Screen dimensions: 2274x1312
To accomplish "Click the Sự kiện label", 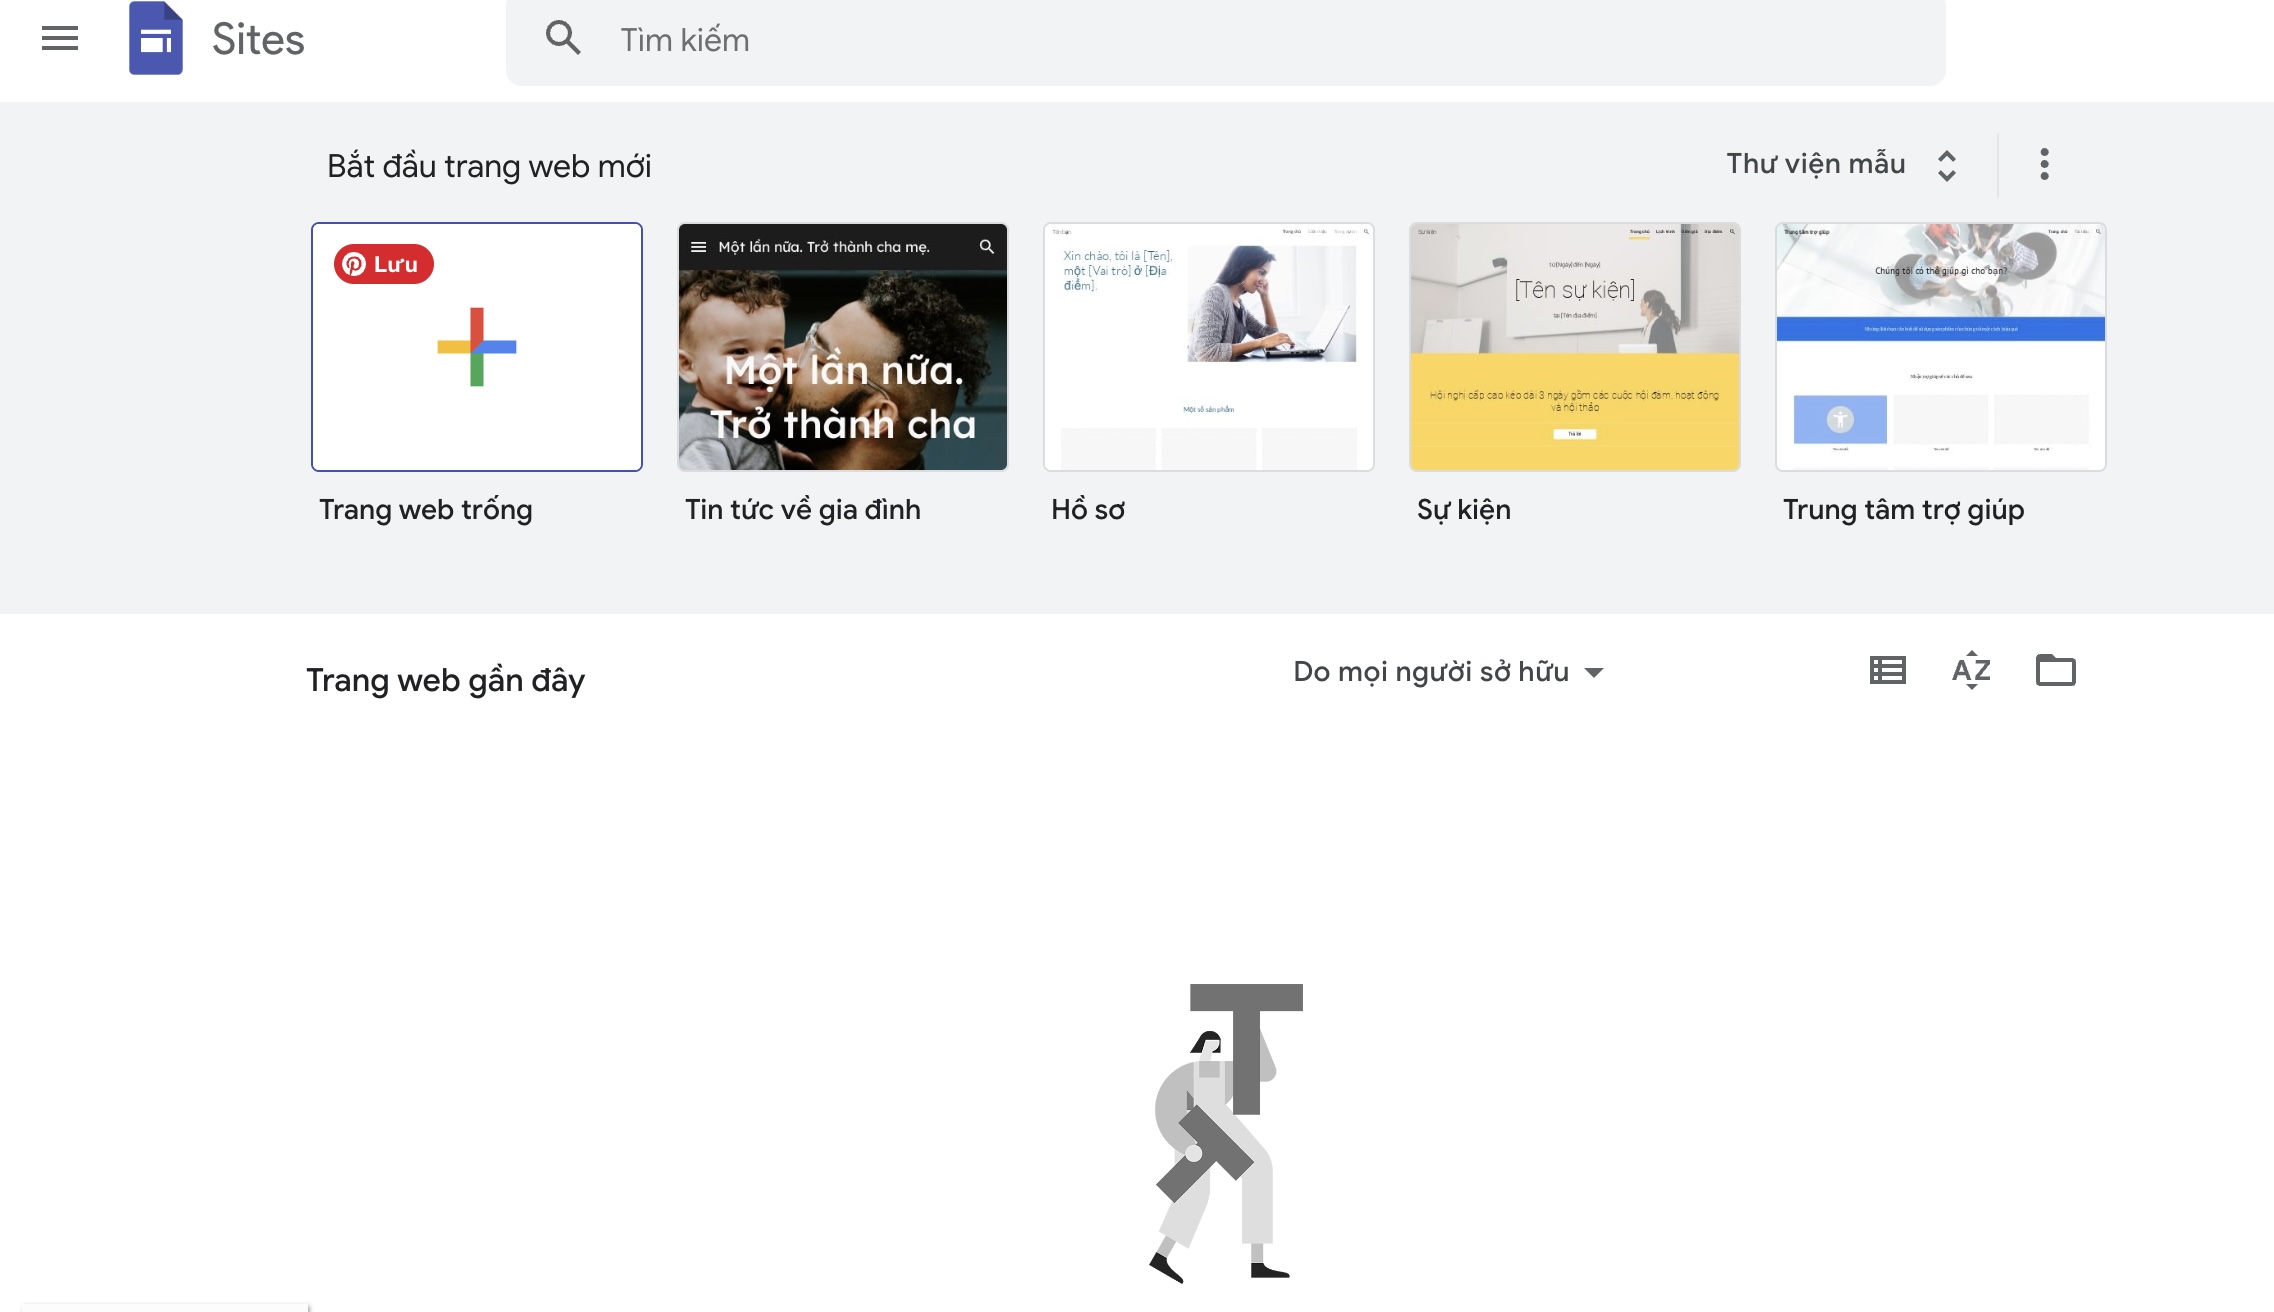I will click(x=1464, y=510).
